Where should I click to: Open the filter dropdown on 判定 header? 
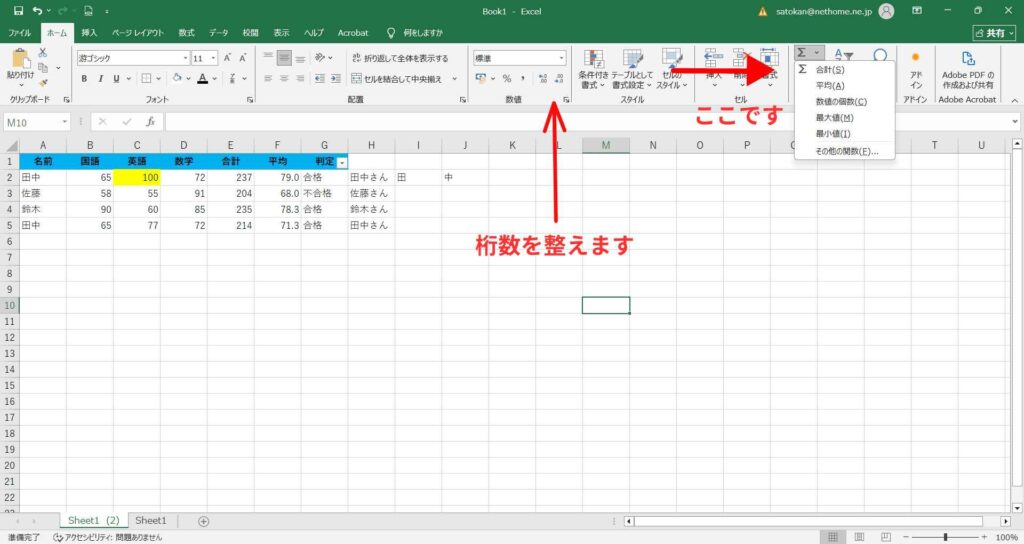[342, 161]
